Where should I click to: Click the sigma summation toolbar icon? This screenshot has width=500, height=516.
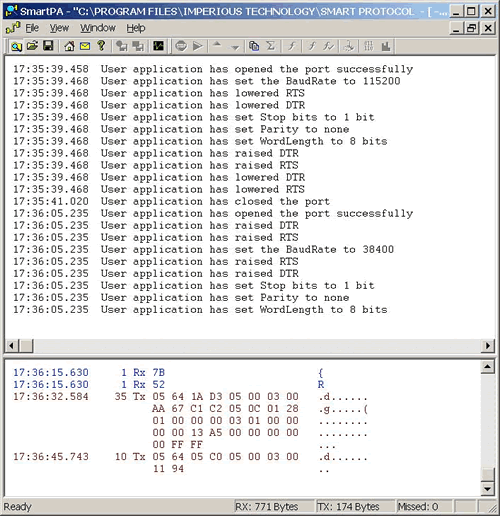pyautogui.click(x=271, y=46)
